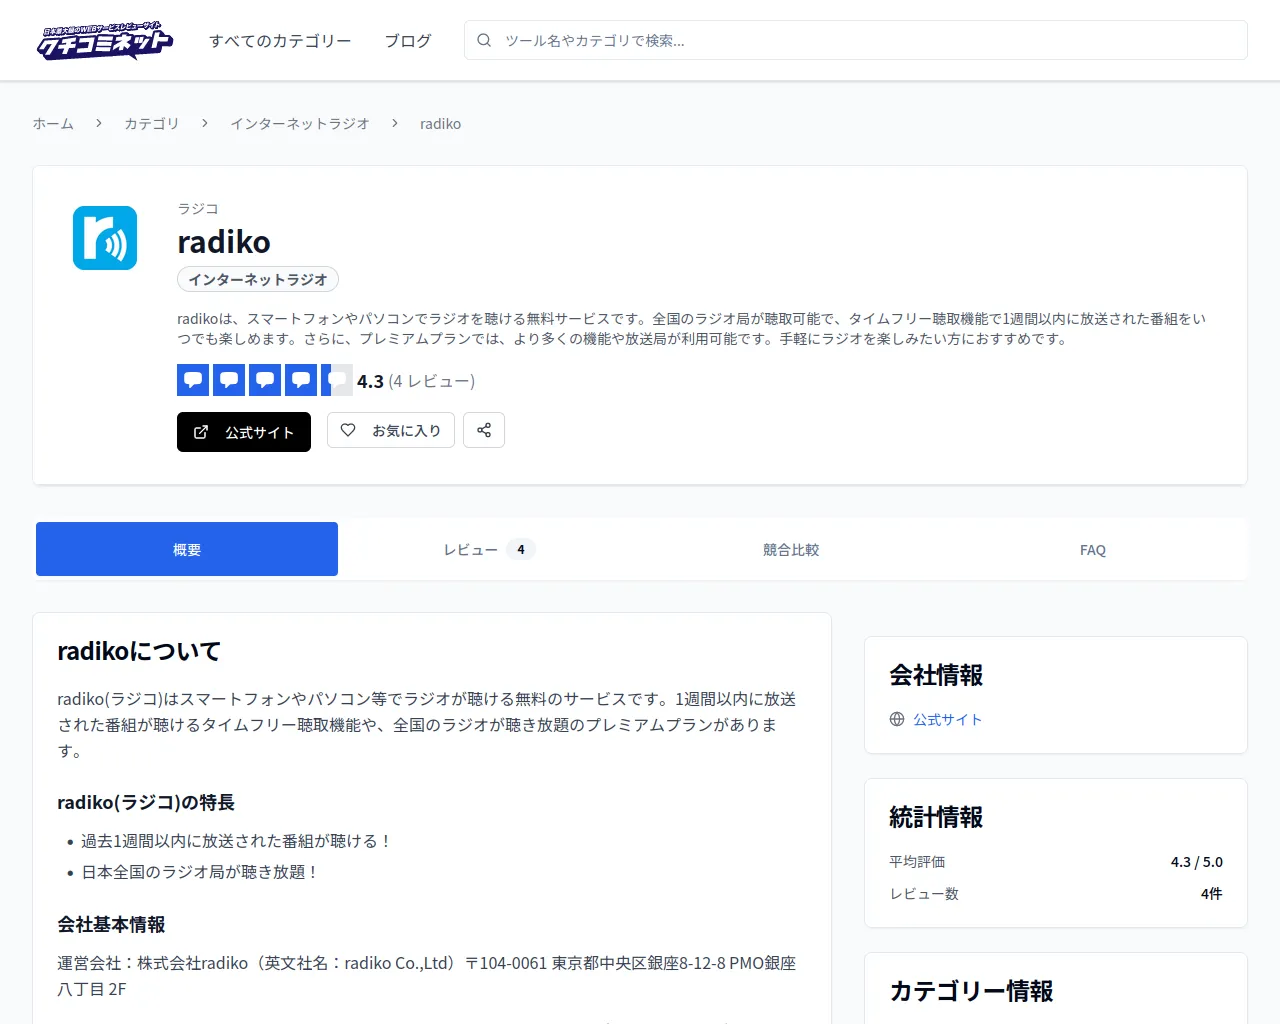Click the magnifier icon in search bar
Screen dimensions: 1280x1024
[x=484, y=40]
